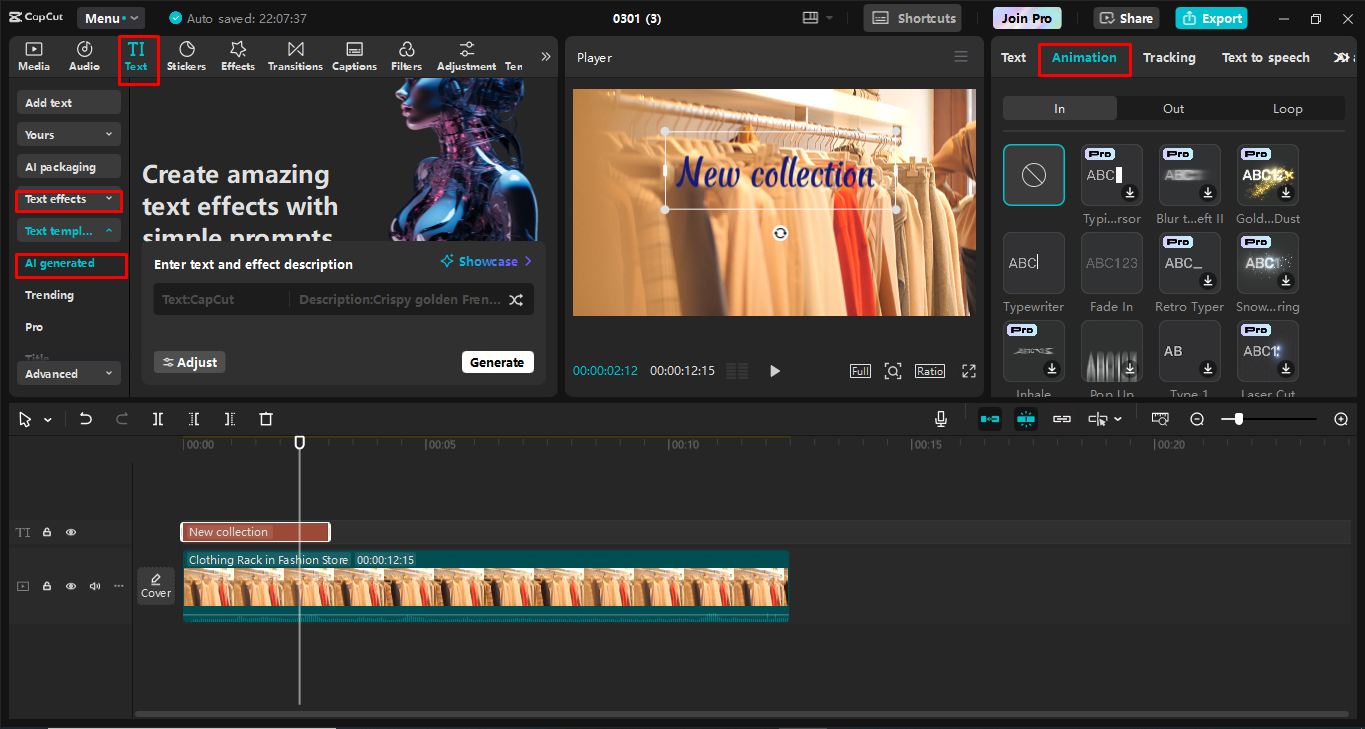This screenshot has height=729, width=1365.
Task: Click the Undo arrow in timeline toolbar
Action: pyautogui.click(x=86, y=419)
